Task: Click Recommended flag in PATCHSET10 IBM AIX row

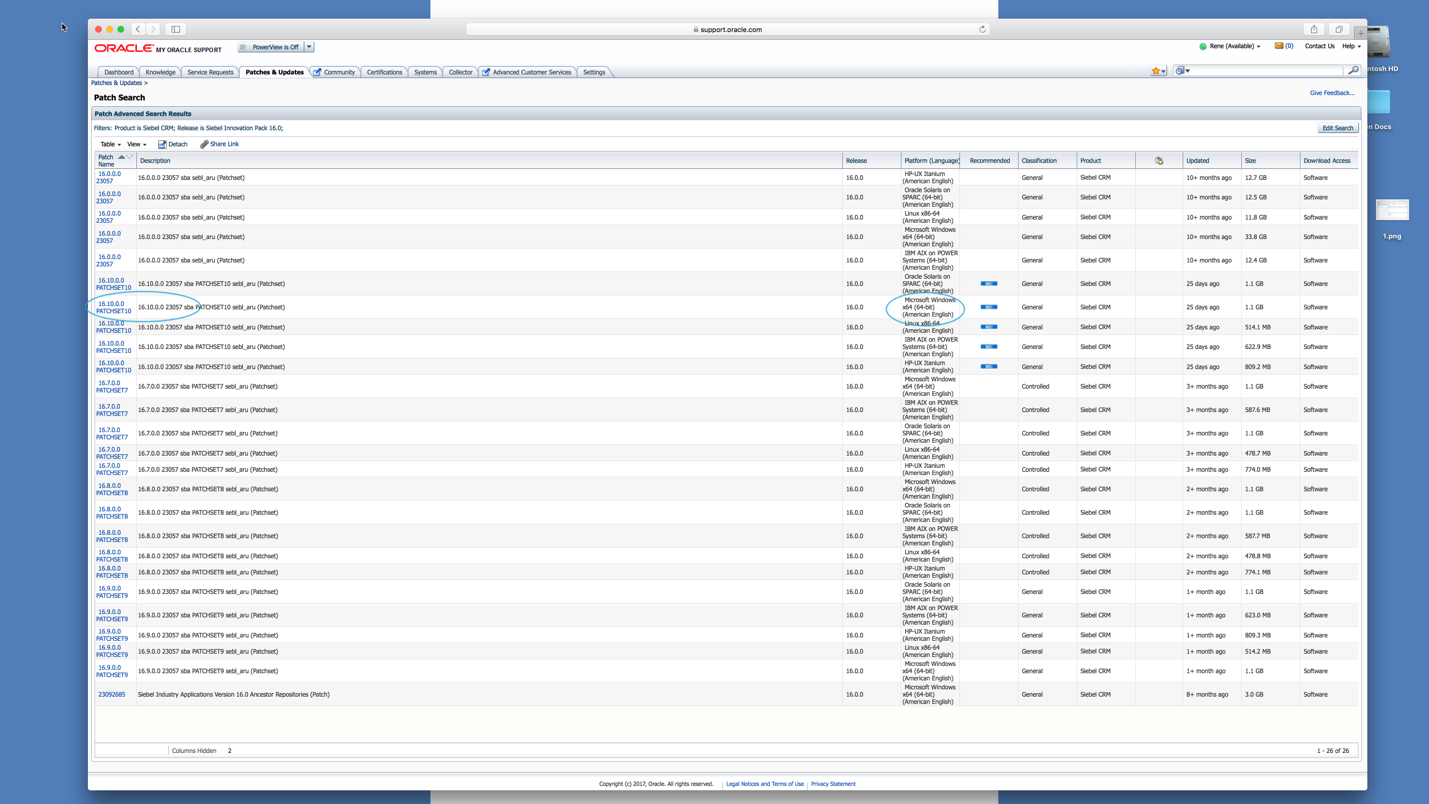Action: click(x=989, y=347)
